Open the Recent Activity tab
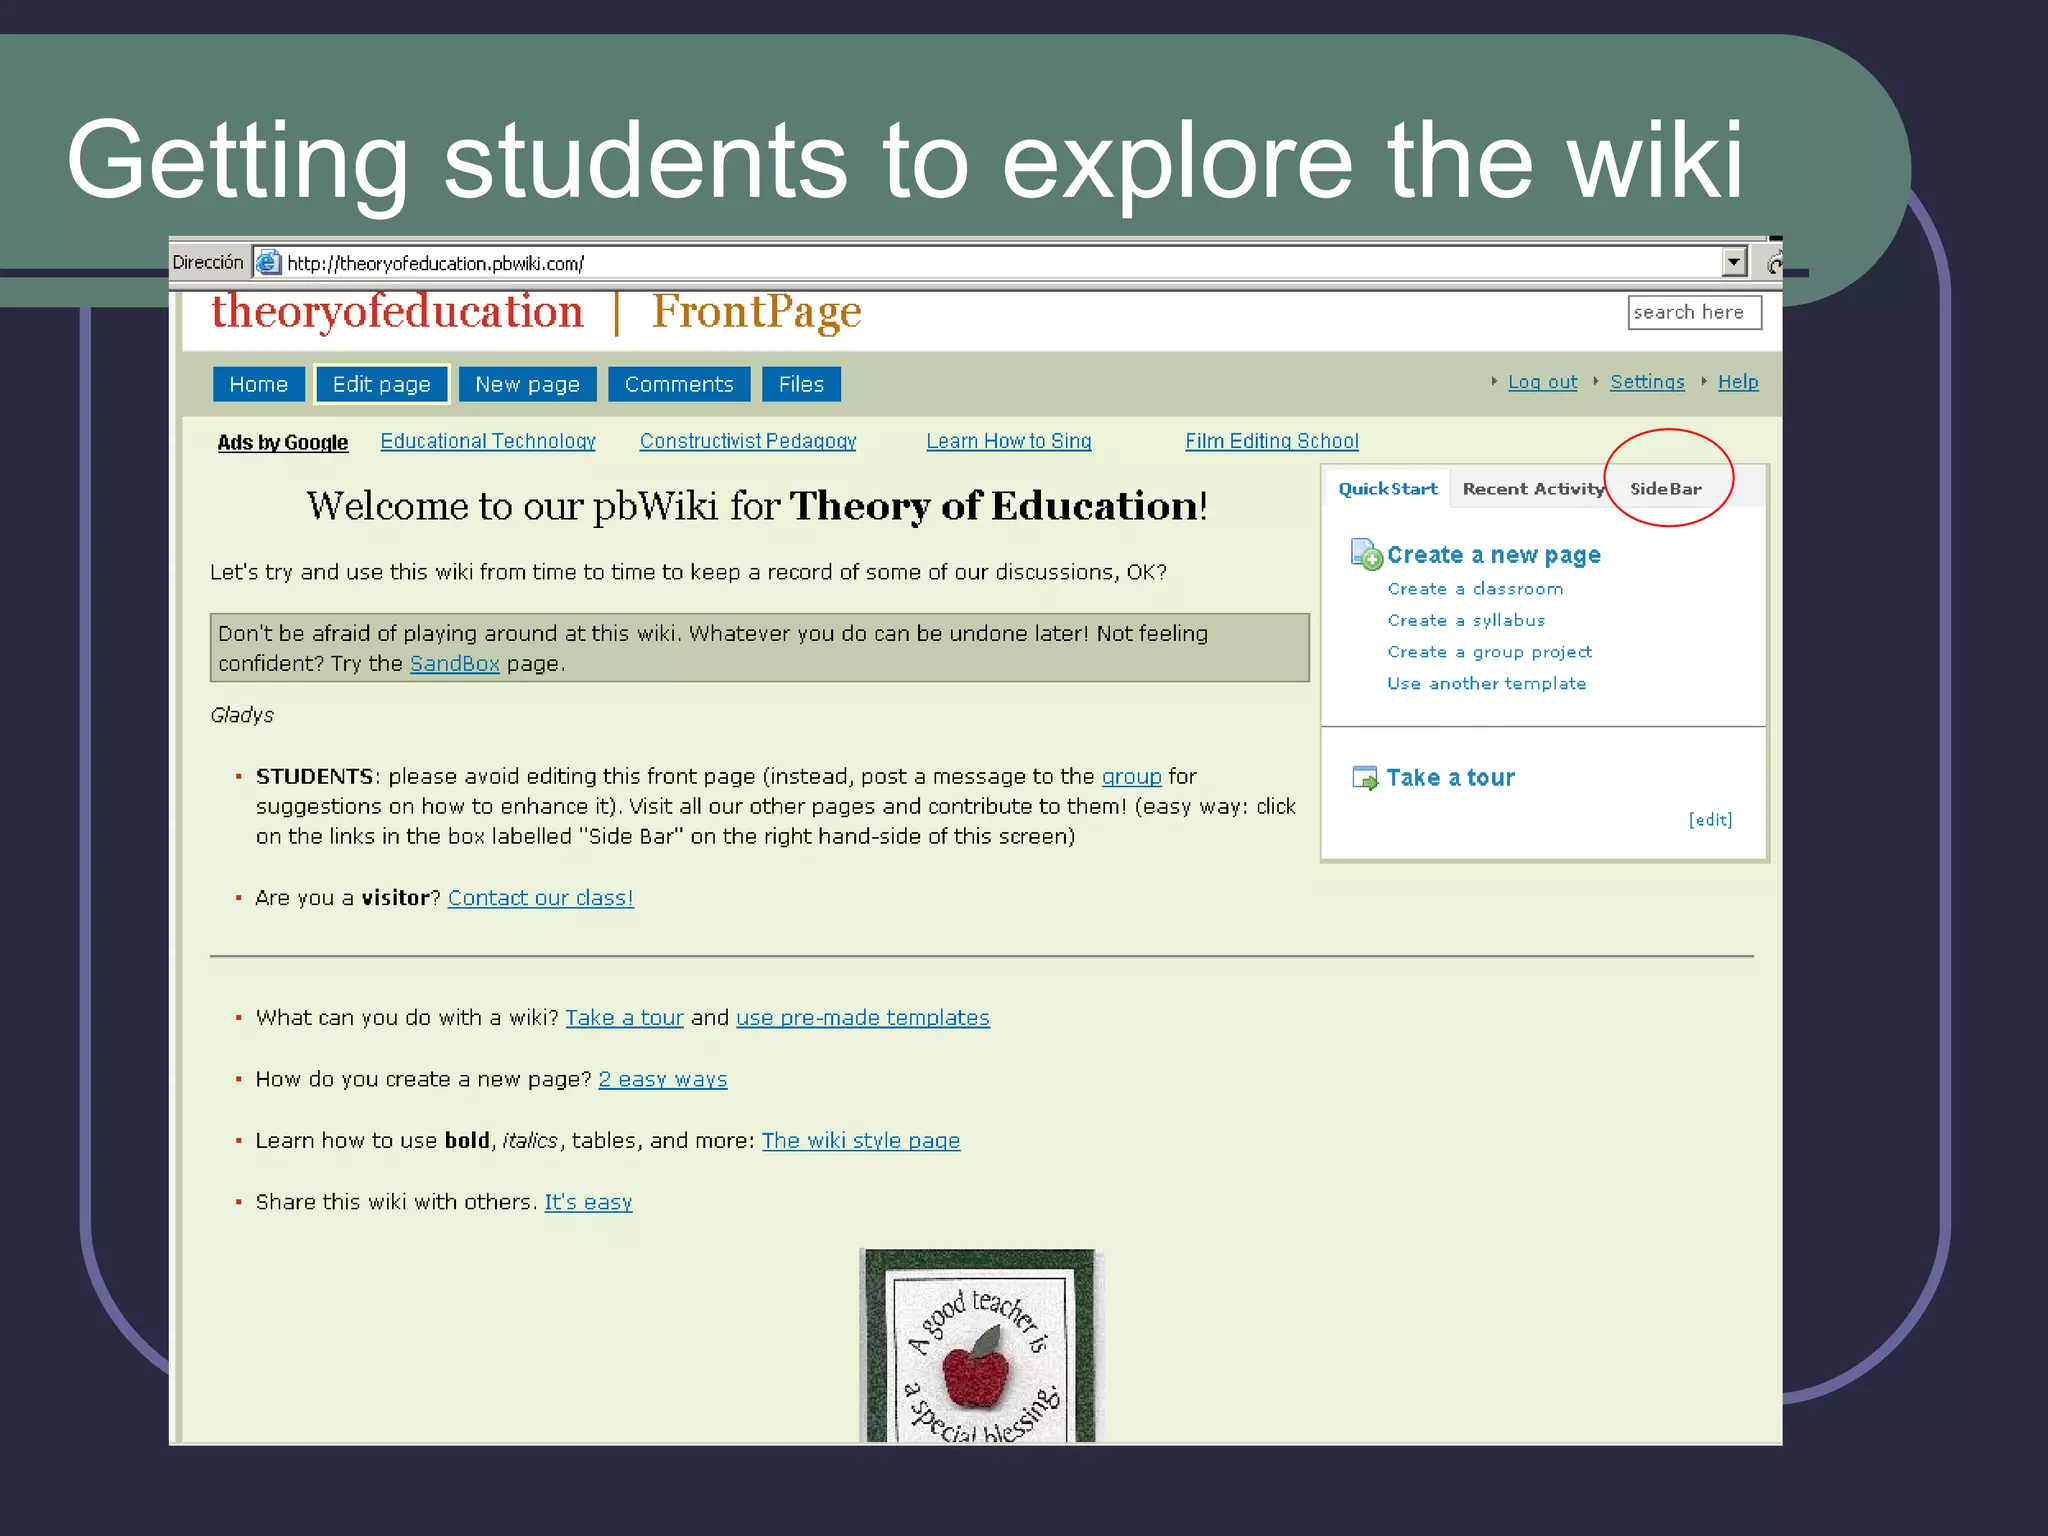The height and width of the screenshot is (1536, 2048). click(x=1532, y=489)
